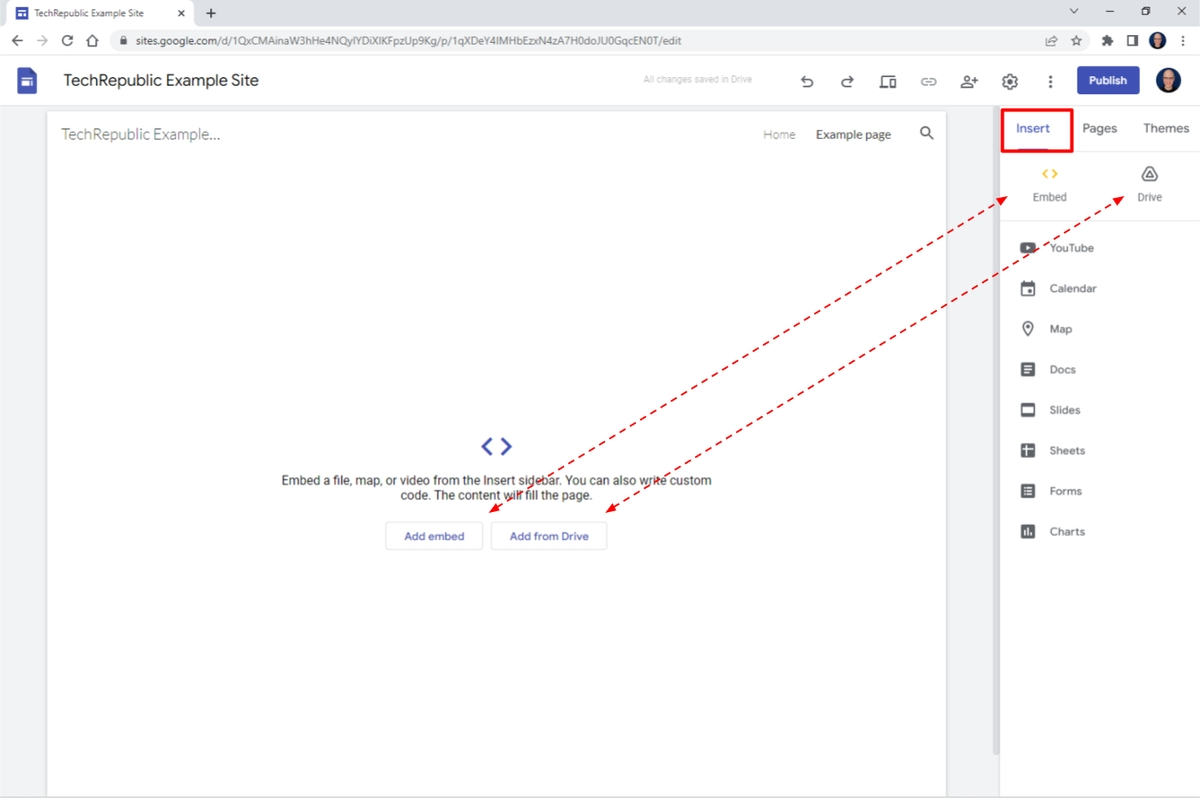Click the copy published site link icon
1200x798 pixels.
(x=929, y=81)
